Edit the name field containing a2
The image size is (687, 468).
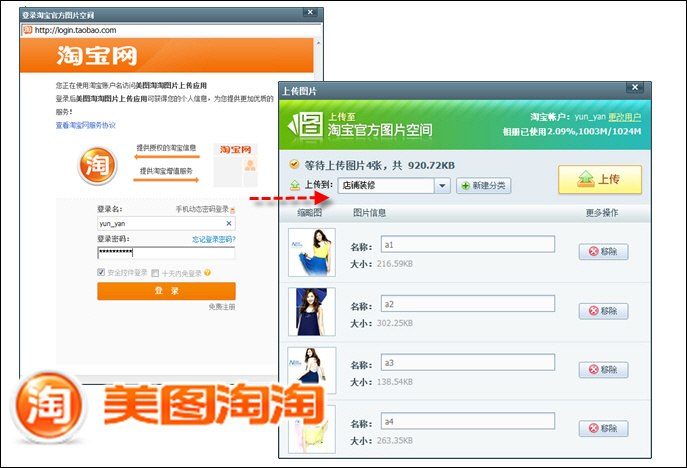pos(467,304)
